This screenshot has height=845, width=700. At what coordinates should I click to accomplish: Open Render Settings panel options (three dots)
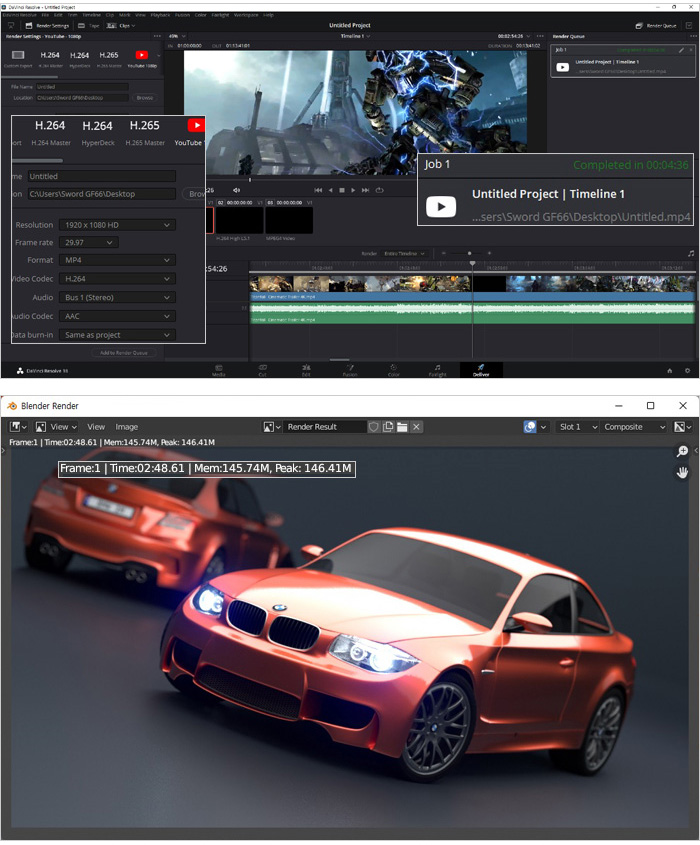pyautogui.click(x=157, y=36)
